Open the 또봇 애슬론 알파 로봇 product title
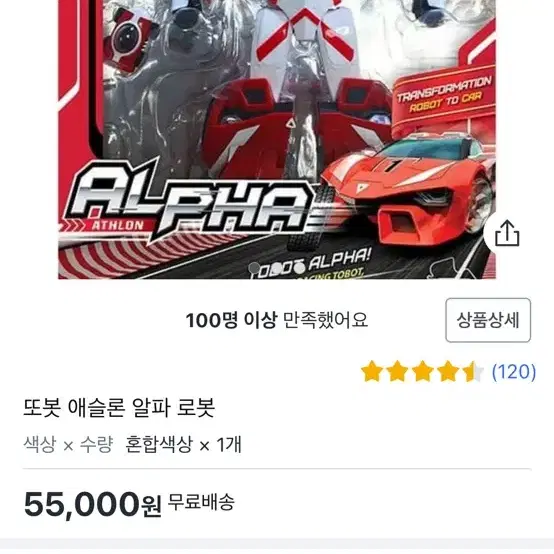Screen dimensions: 554x554 pyautogui.click(x=119, y=408)
